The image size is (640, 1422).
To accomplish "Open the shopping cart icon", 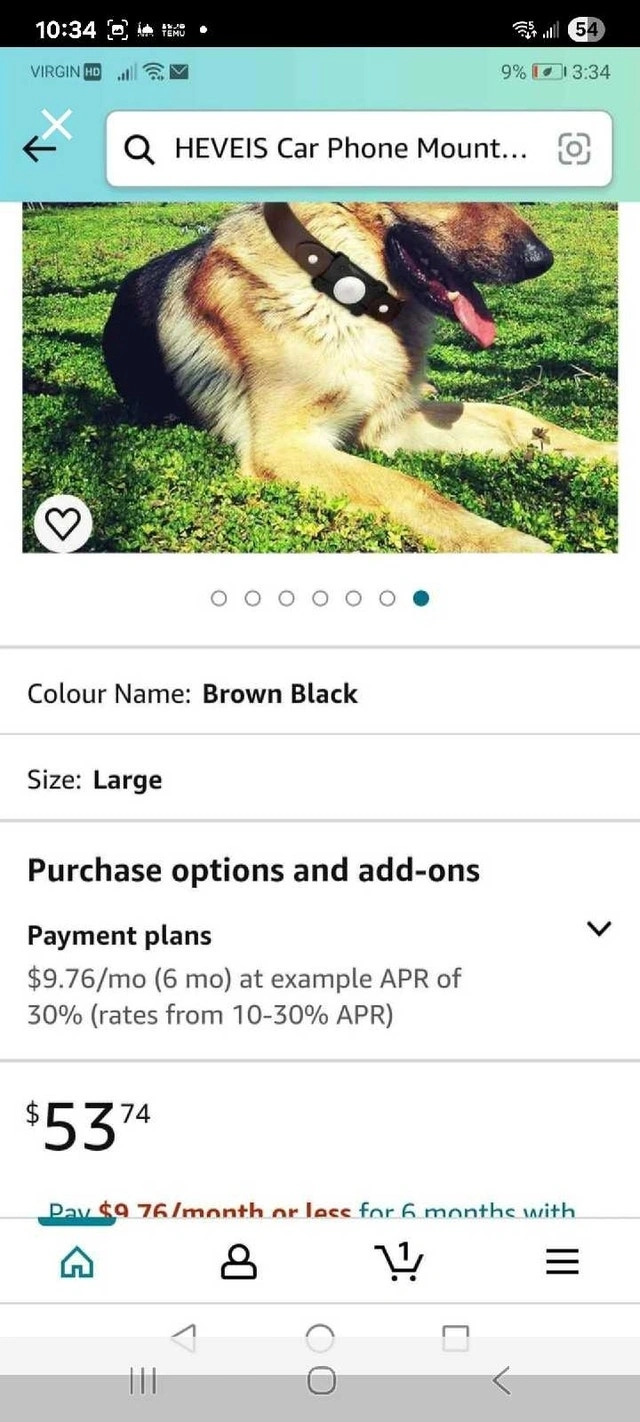I will (x=399, y=1262).
